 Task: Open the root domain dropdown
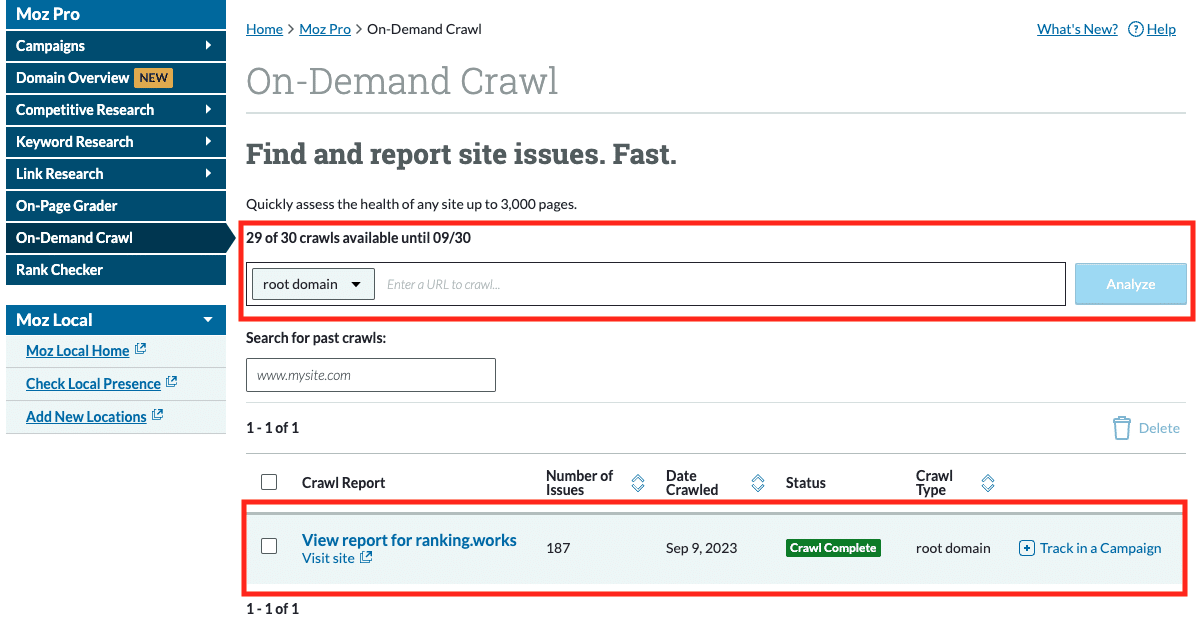[313, 284]
